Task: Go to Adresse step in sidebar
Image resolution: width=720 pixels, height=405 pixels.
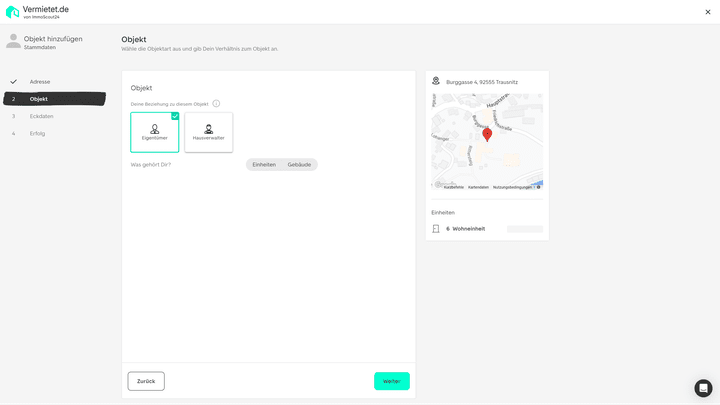Action: (x=40, y=82)
